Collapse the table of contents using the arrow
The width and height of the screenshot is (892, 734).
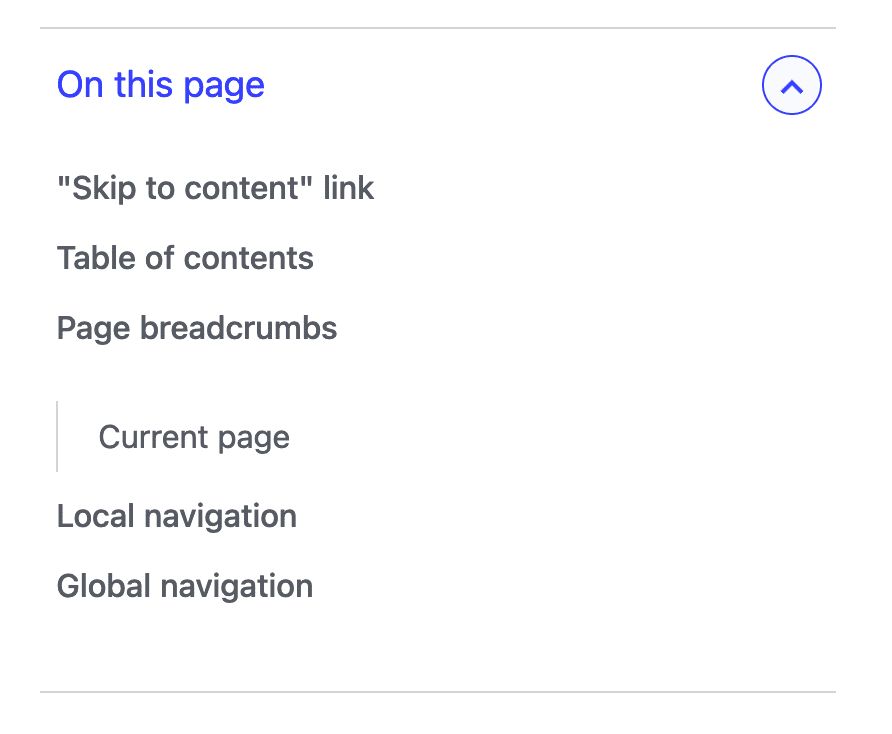click(x=791, y=85)
